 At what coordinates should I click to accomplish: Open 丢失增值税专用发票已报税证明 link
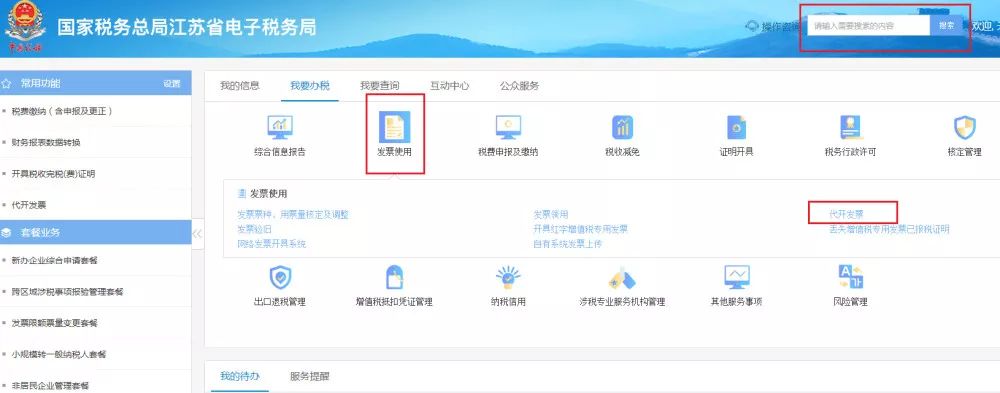[x=889, y=229]
